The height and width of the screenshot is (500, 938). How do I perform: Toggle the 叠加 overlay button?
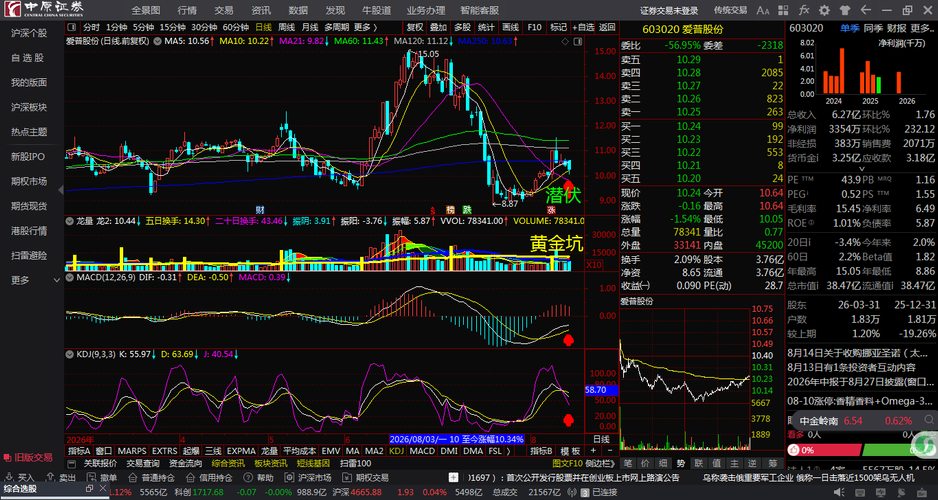click(438, 27)
